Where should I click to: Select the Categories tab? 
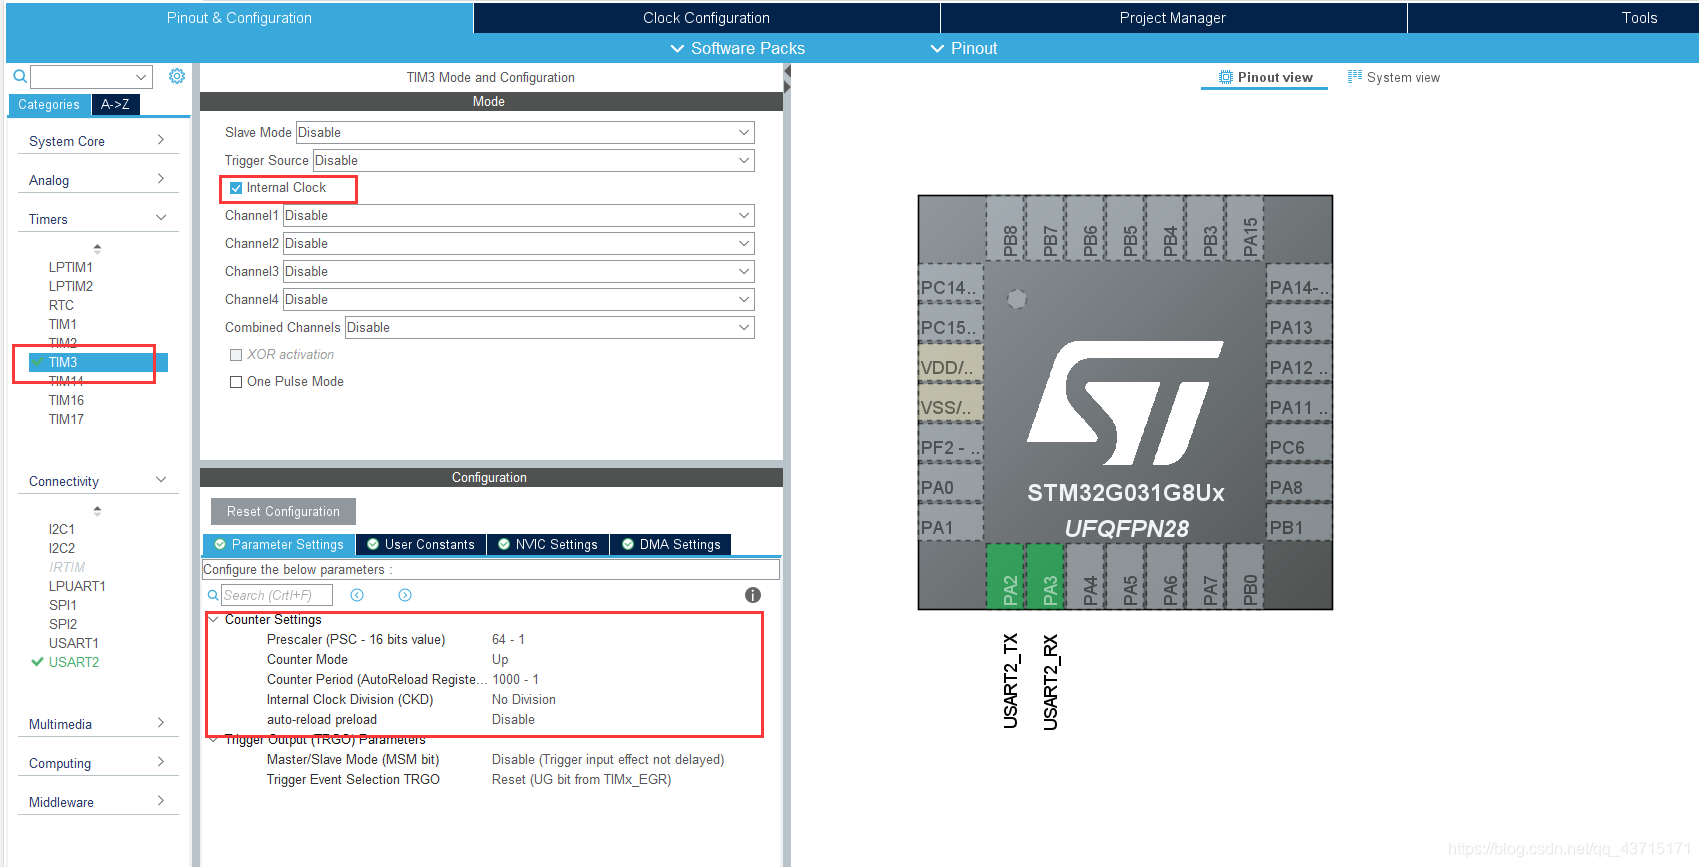point(49,104)
